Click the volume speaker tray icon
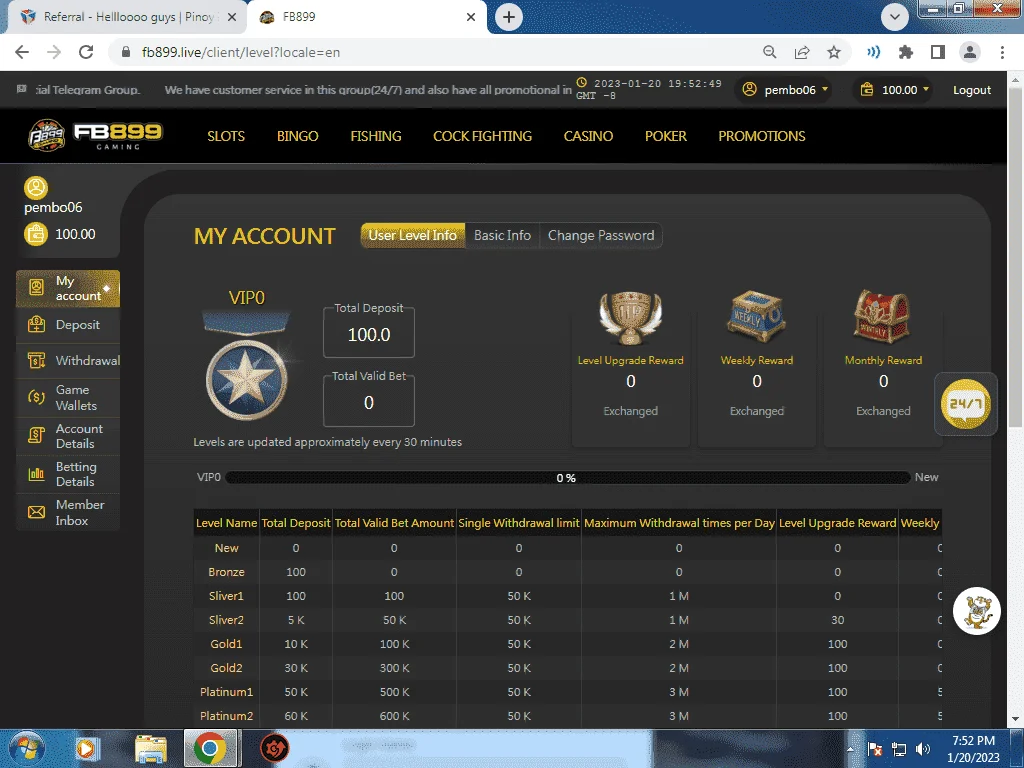The height and width of the screenshot is (768, 1024). click(922, 749)
